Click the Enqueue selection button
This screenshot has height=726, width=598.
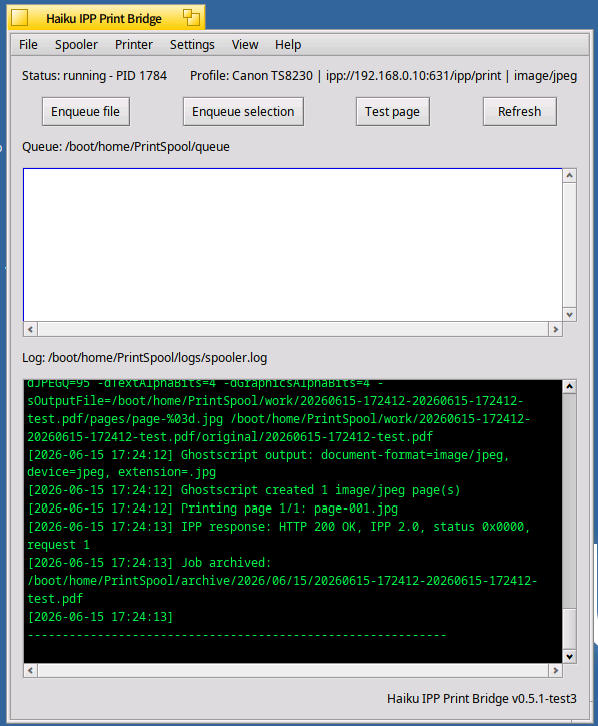[243, 112]
